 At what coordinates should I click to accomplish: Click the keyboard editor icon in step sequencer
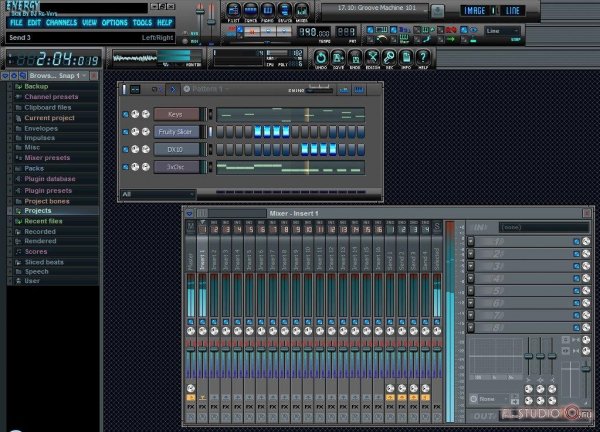pyautogui.click(x=359, y=90)
